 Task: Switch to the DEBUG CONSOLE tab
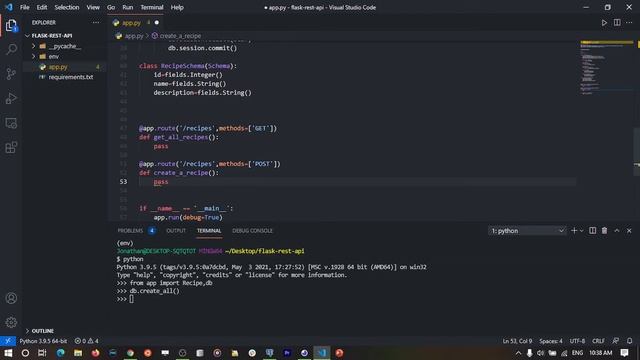252,231
